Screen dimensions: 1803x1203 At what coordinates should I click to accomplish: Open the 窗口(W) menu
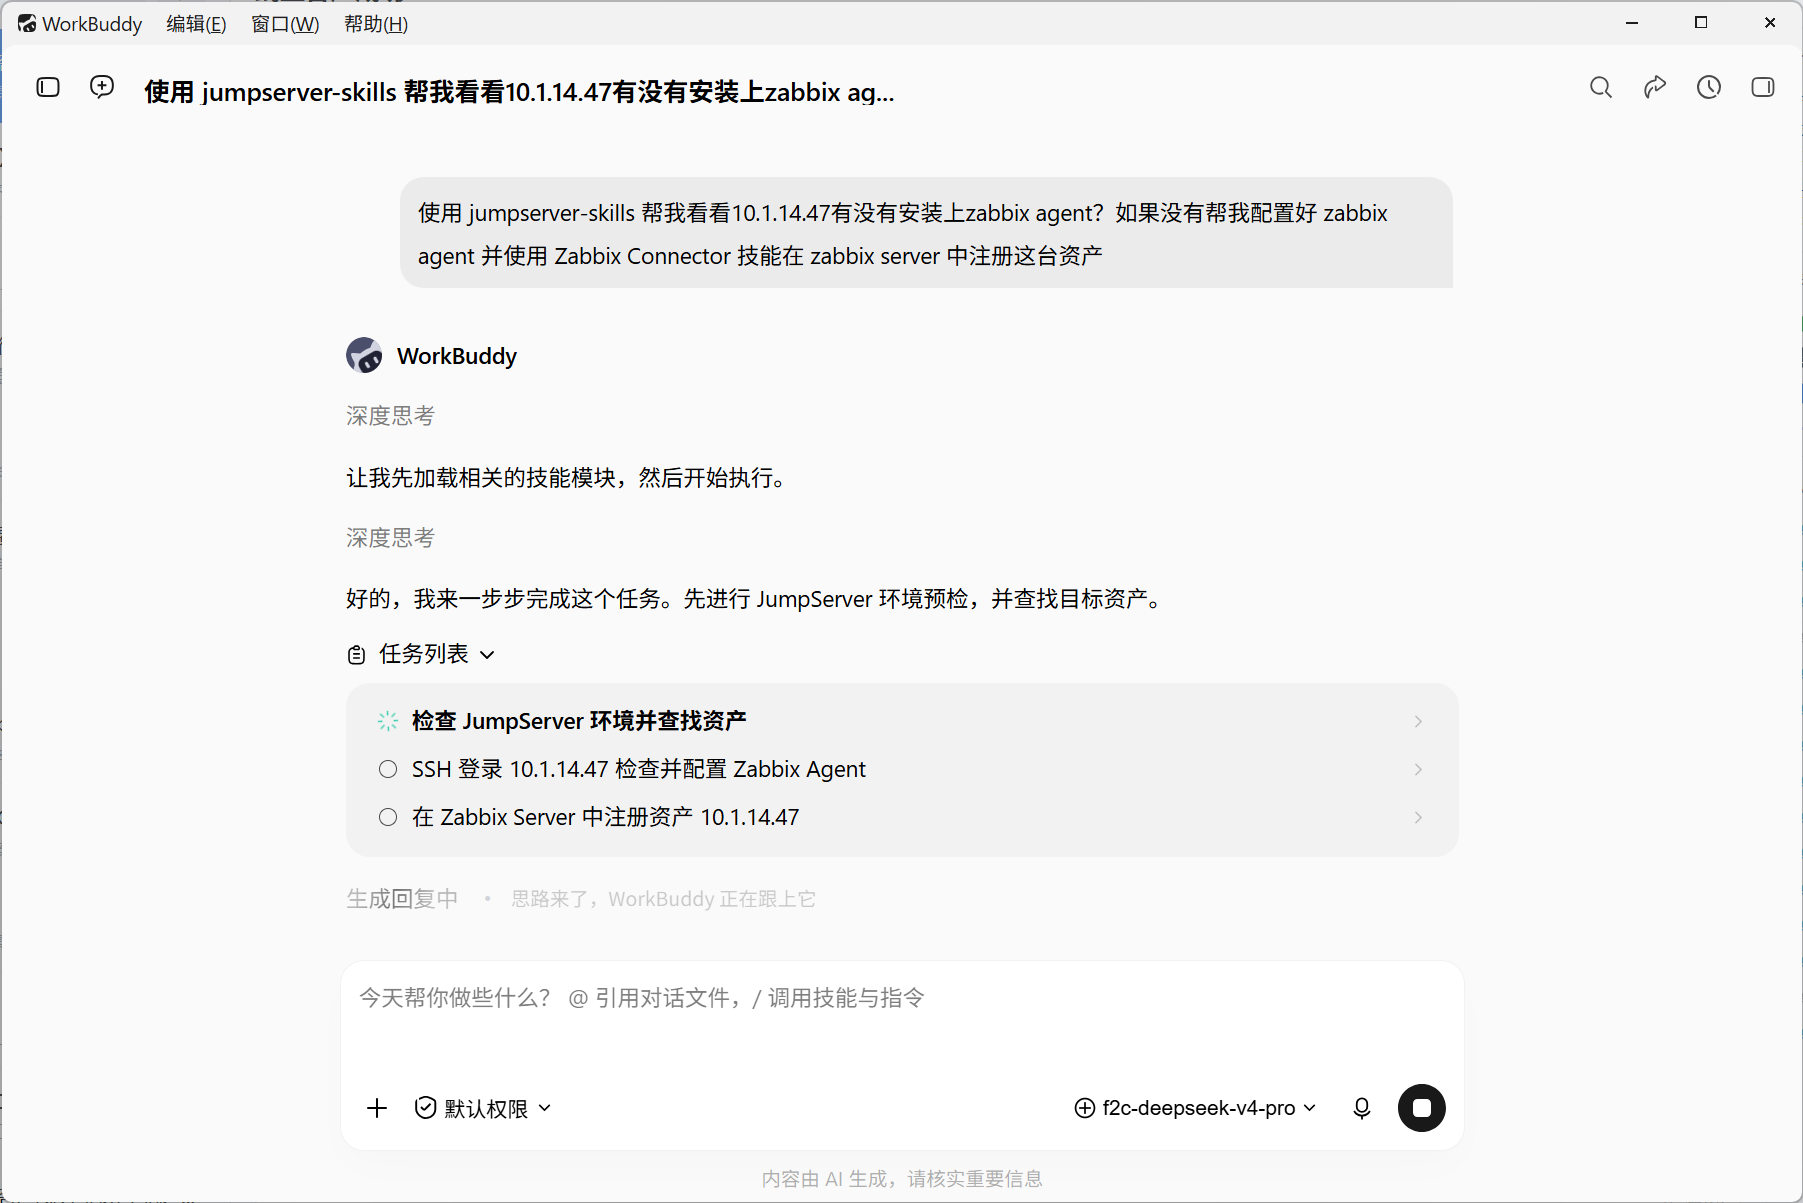tap(285, 23)
